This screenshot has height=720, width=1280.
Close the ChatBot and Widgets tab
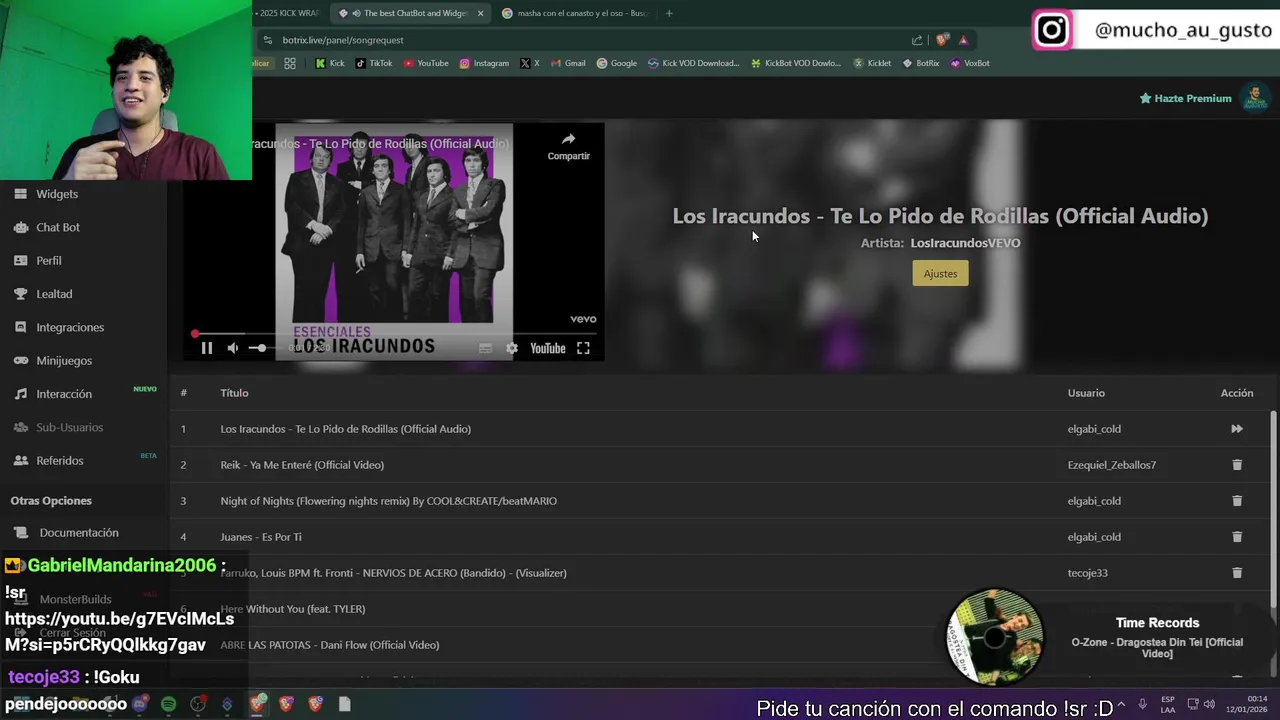pyautogui.click(x=481, y=13)
